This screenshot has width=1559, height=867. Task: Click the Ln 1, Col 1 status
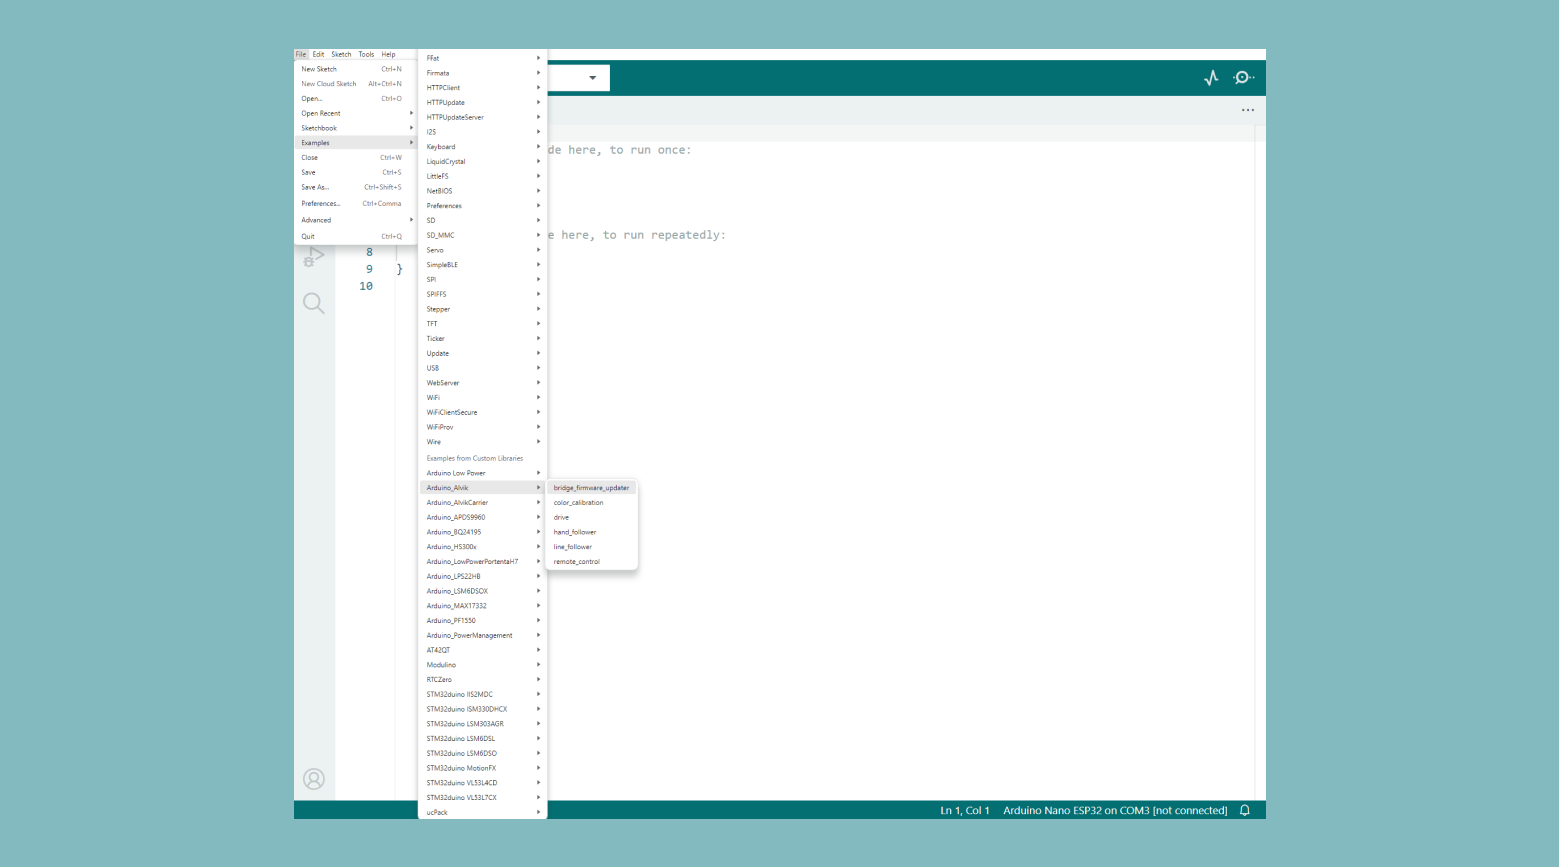coord(965,811)
